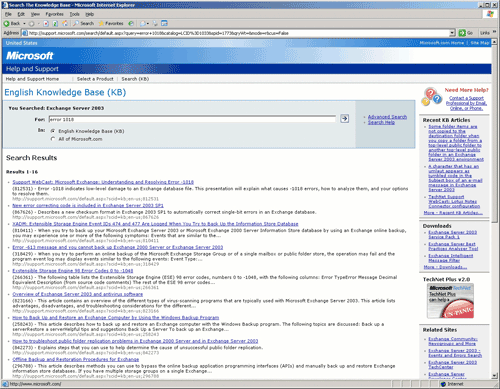Select All of Microsoft.com radio option
The image size is (500, 389).
point(53,139)
